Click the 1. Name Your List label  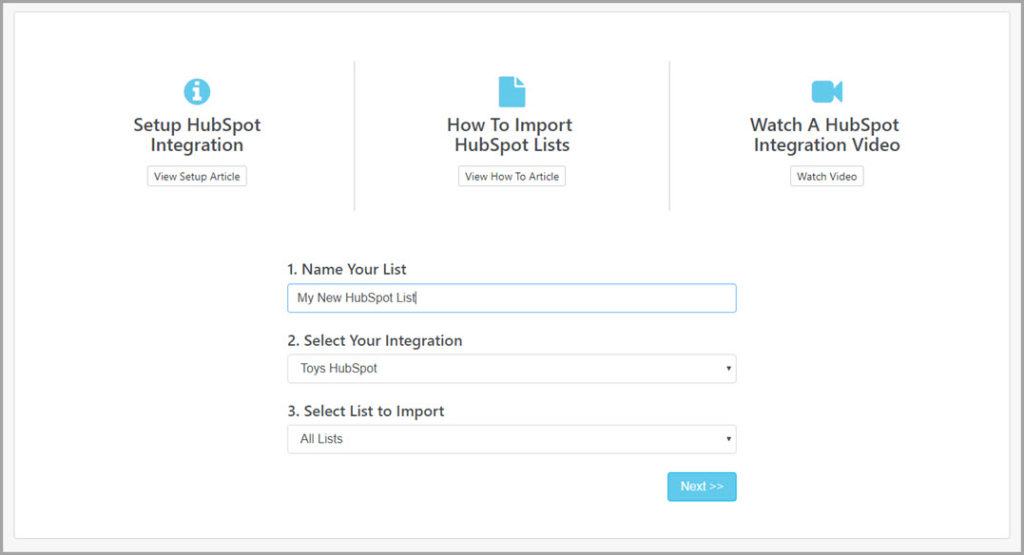(347, 269)
